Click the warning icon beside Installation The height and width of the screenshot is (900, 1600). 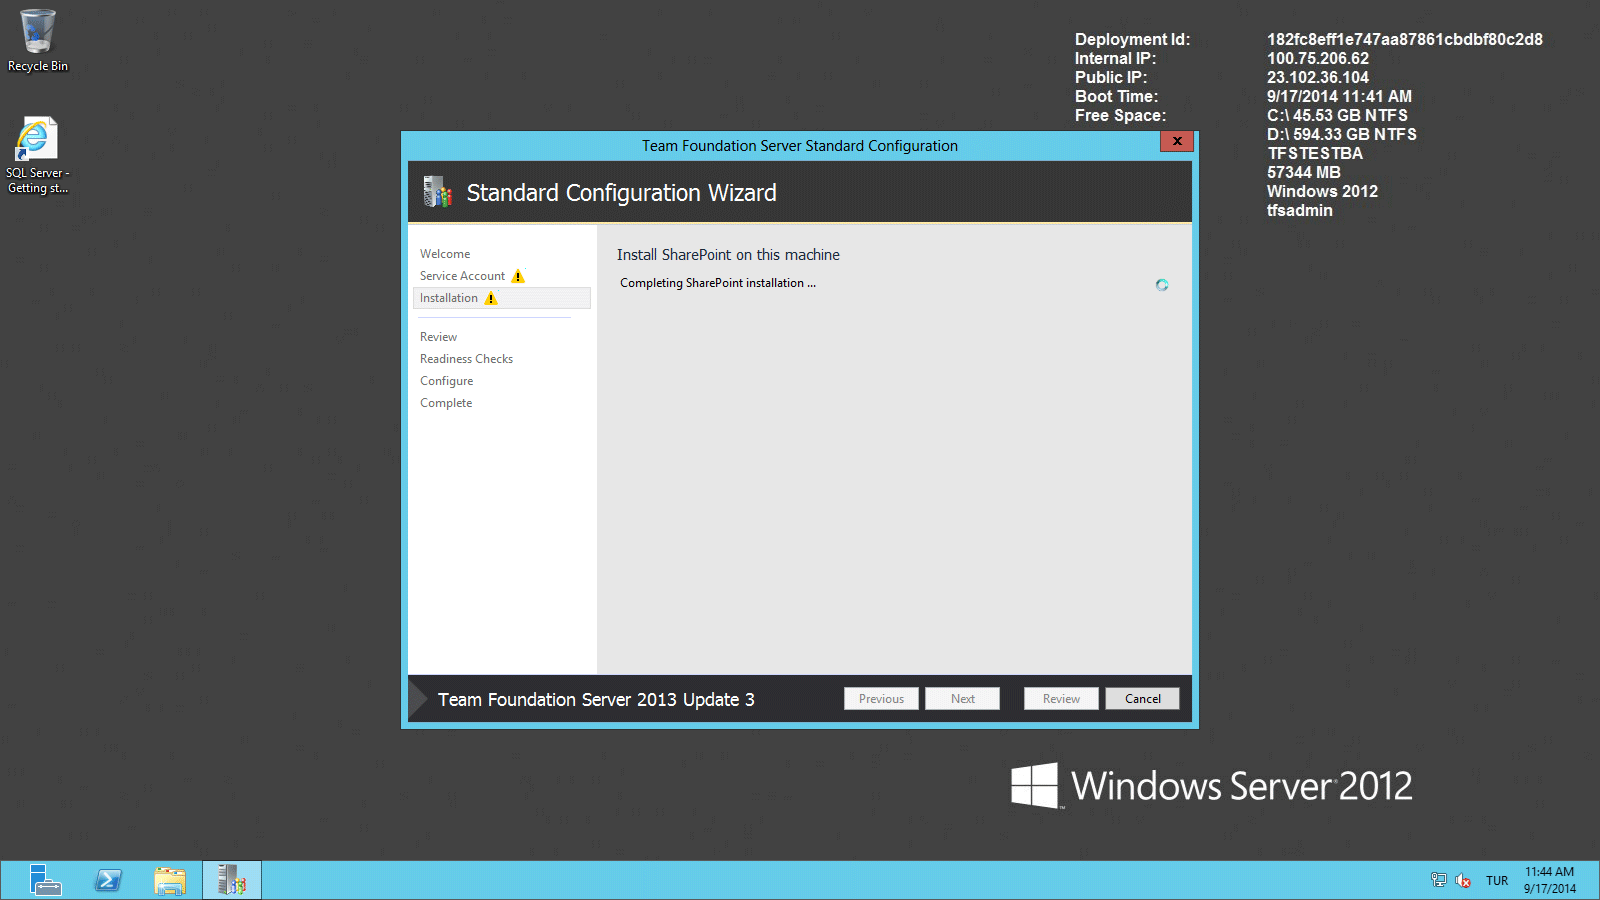click(491, 298)
